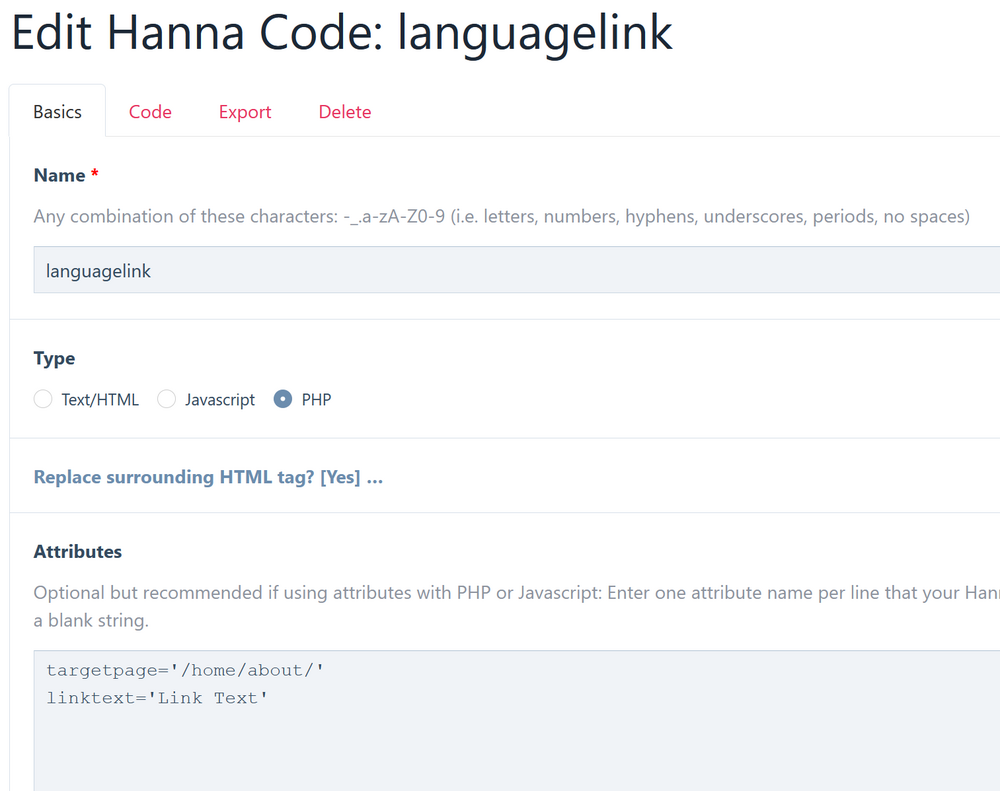Click the Attributes section heading
The height and width of the screenshot is (791, 1000).
77,551
